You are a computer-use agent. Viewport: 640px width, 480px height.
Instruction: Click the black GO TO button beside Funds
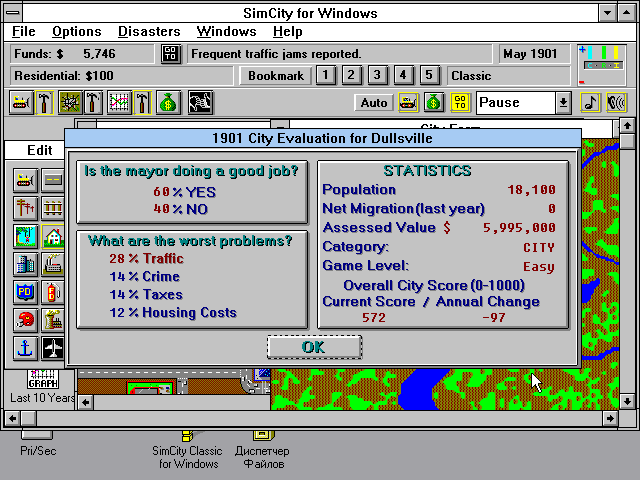point(171,54)
